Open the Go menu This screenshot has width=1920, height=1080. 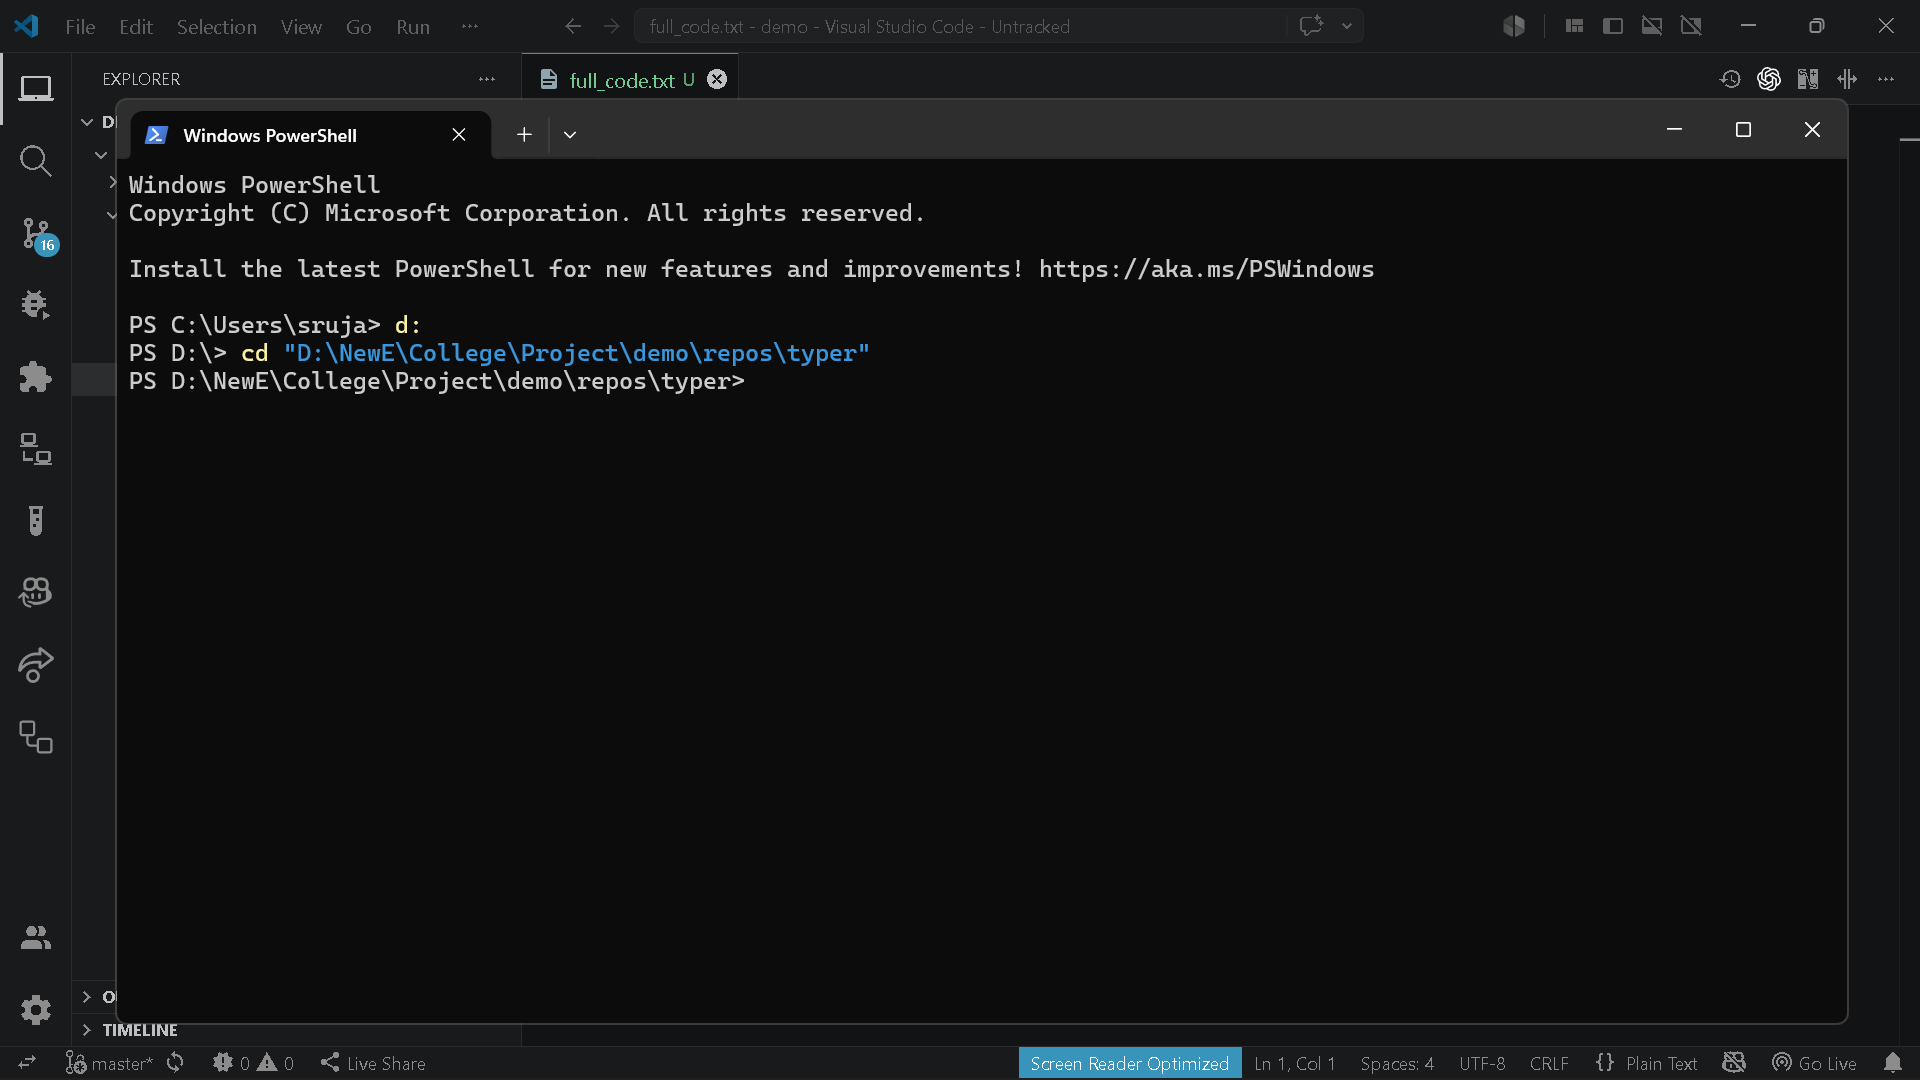pyautogui.click(x=359, y=27)
